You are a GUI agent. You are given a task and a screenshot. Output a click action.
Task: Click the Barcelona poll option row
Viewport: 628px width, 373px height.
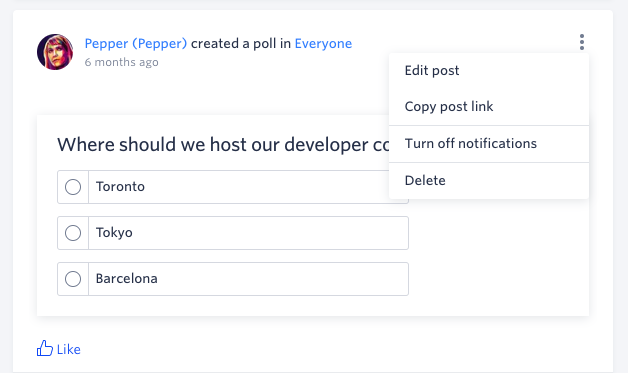click(233, 279)
